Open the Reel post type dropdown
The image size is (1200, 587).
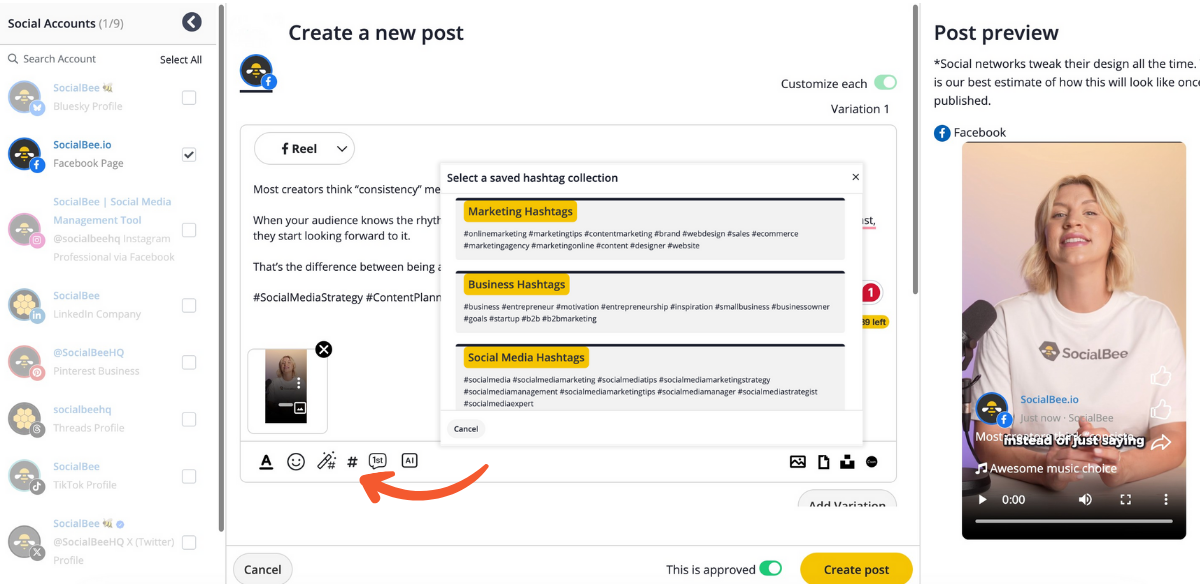point(304,148)
